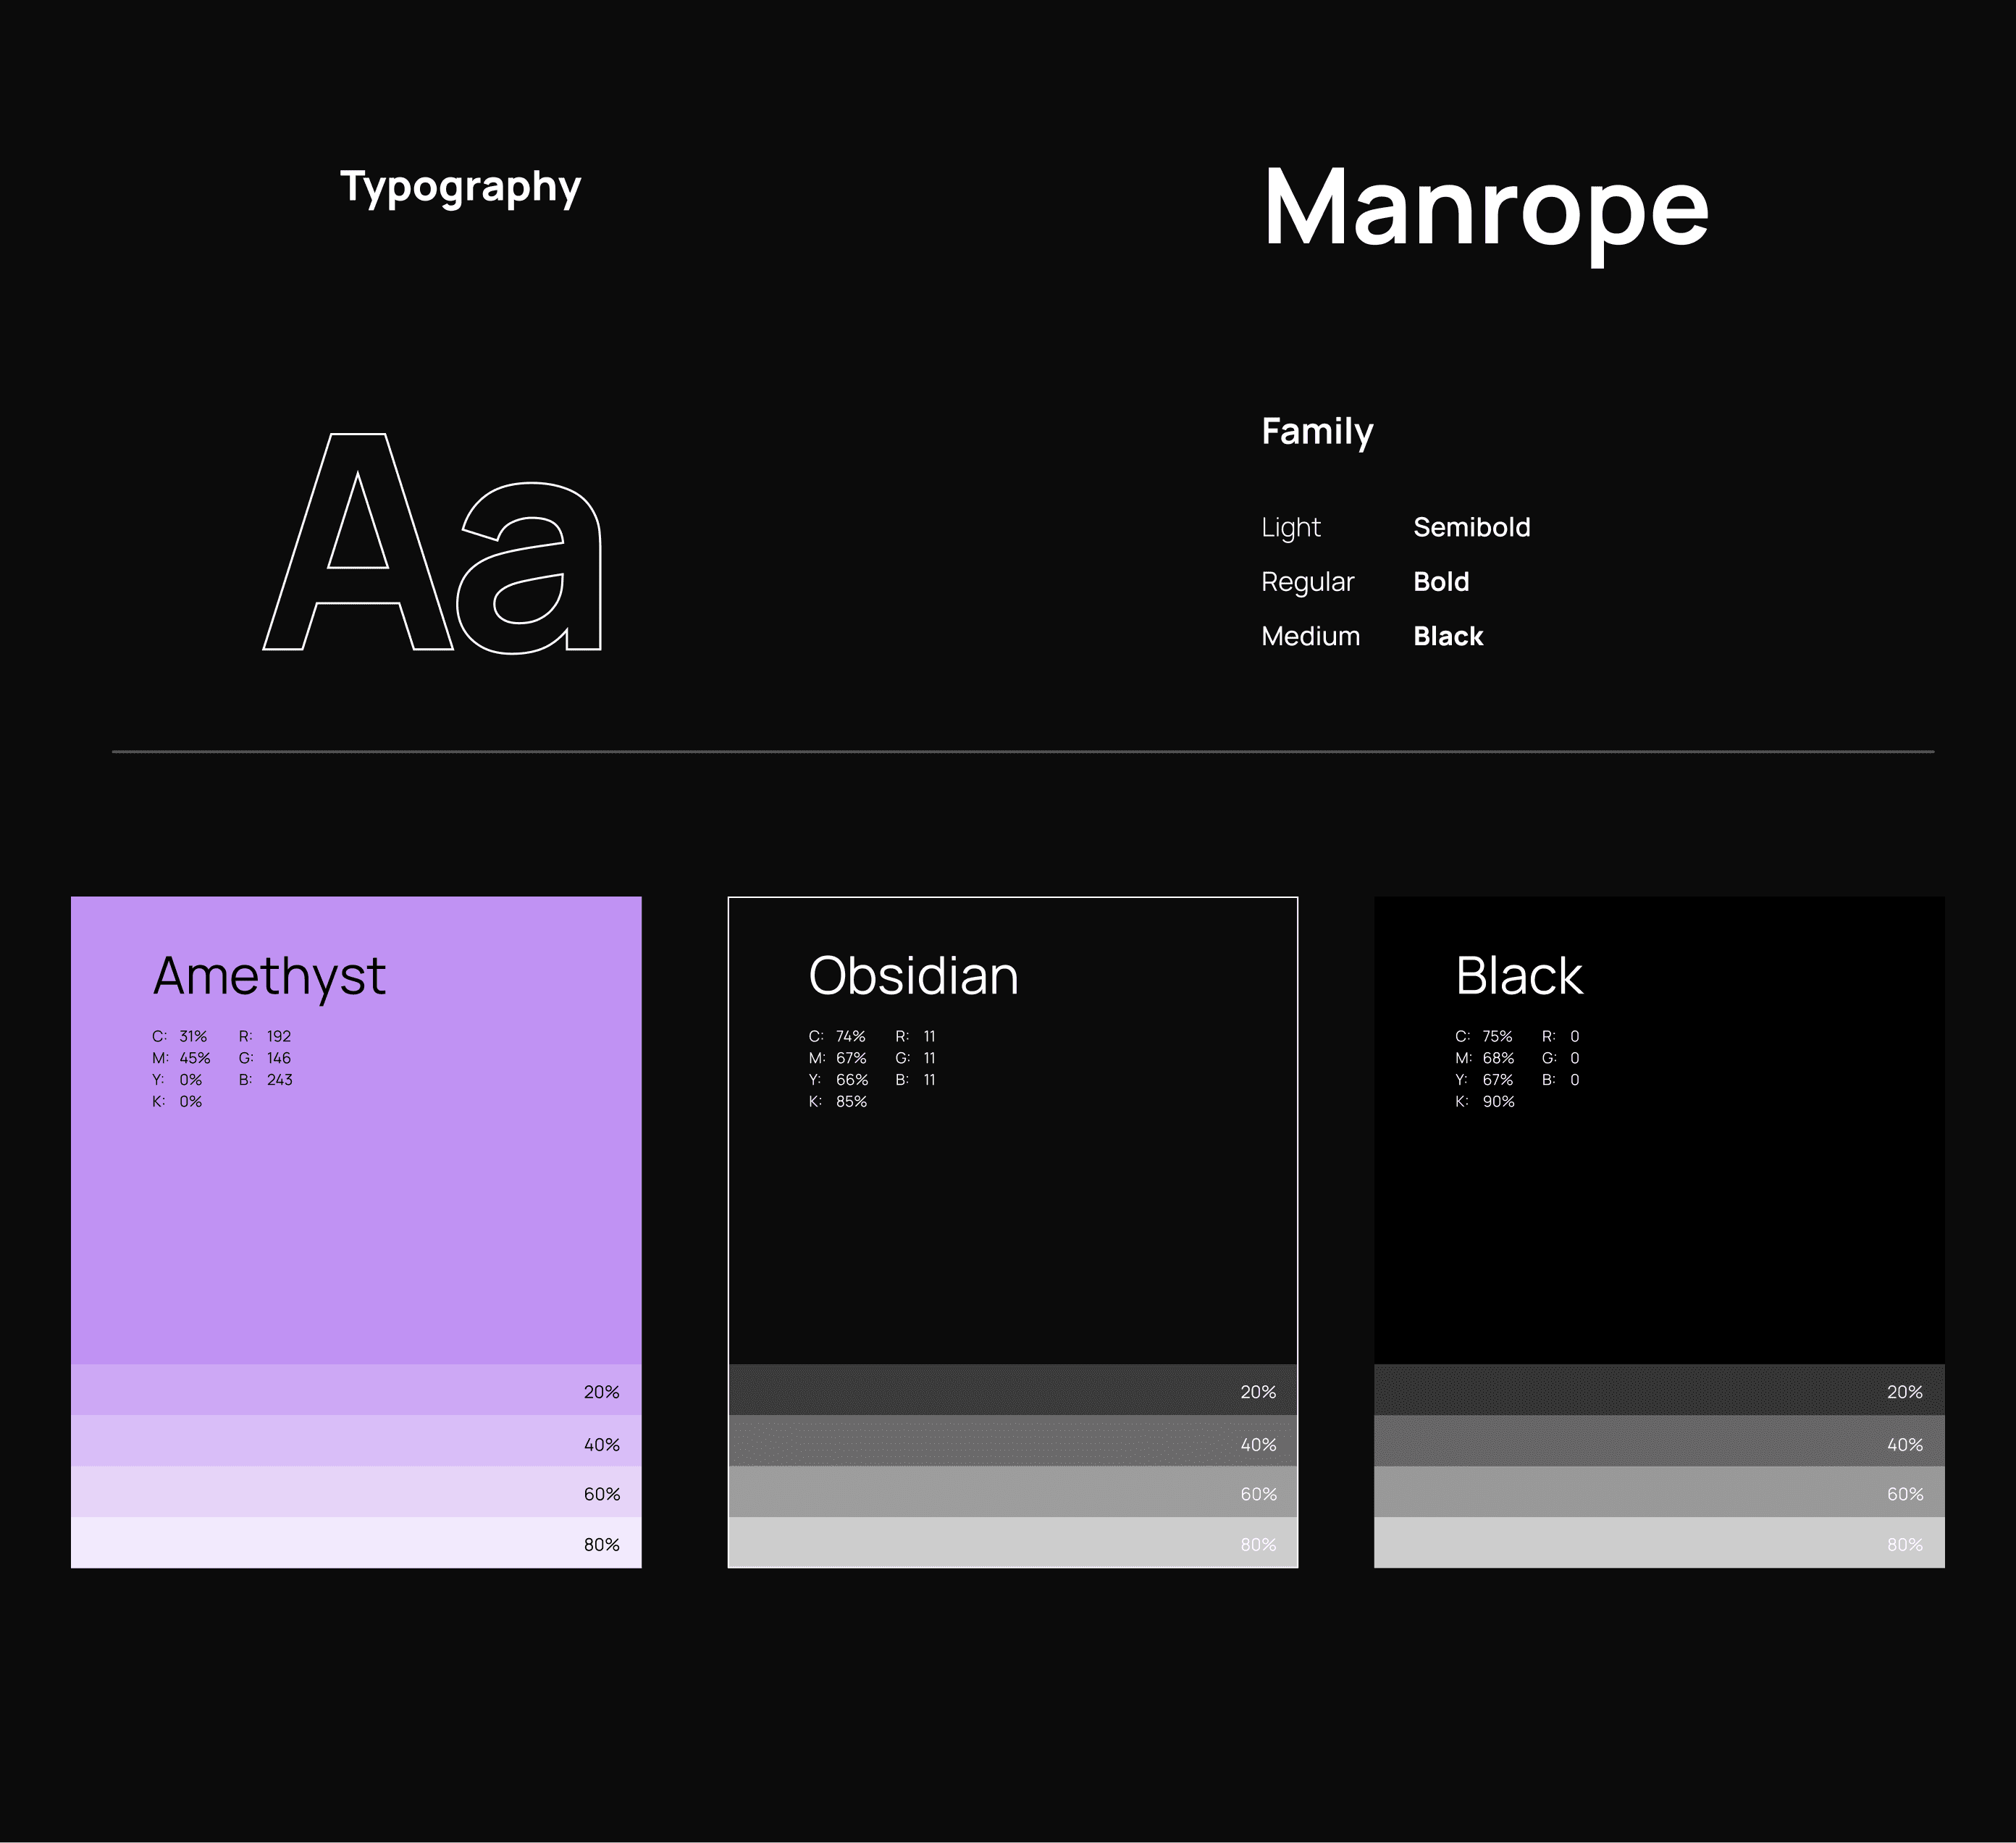The width and height of the screenshot is (2016, 1843).
Task: Click Obsidian cyan value 74%
Action: tap(851, 1037)
